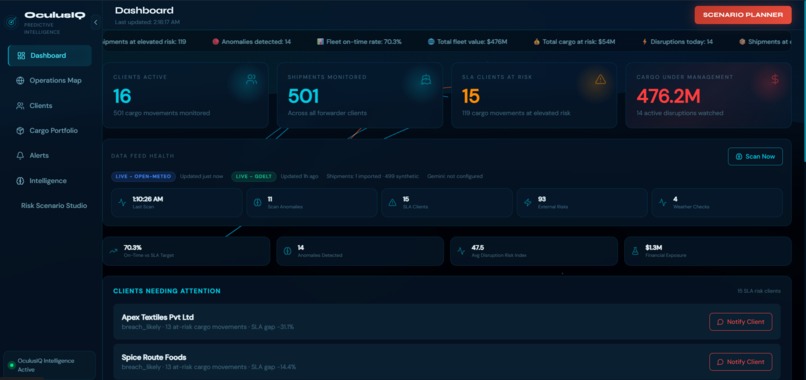806x380 pixels.
Task: Click the Total fleet value: $476M ticker
Action: coord(472,42)
